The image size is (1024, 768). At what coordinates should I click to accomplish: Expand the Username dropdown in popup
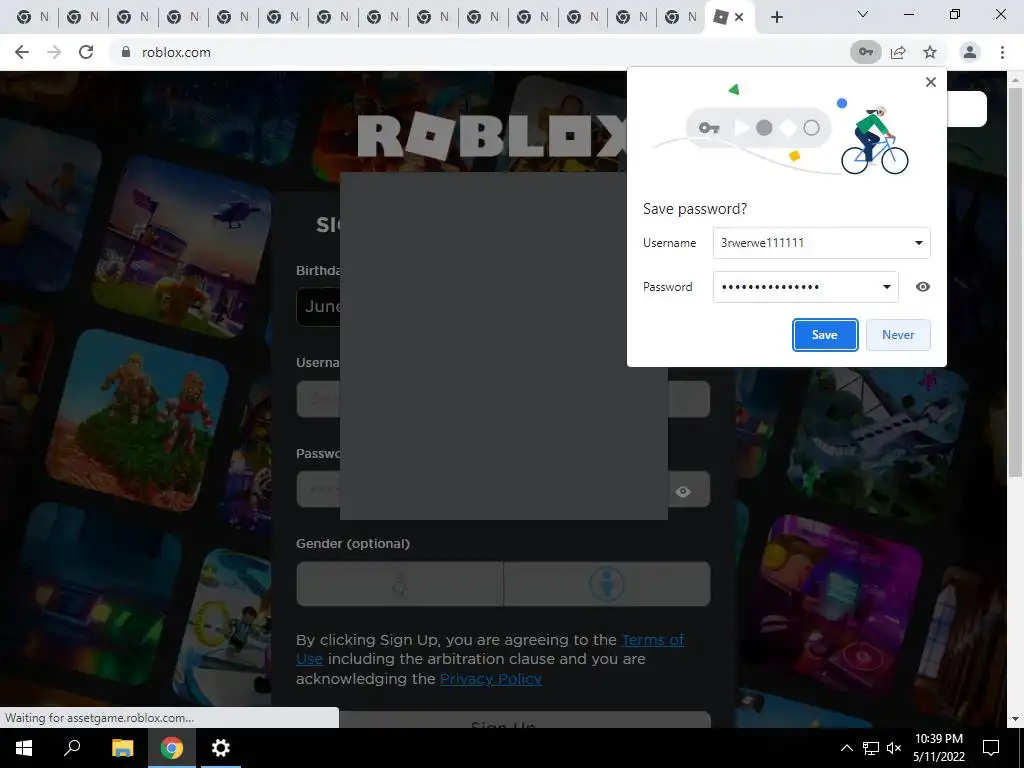(x=918, y=243)
